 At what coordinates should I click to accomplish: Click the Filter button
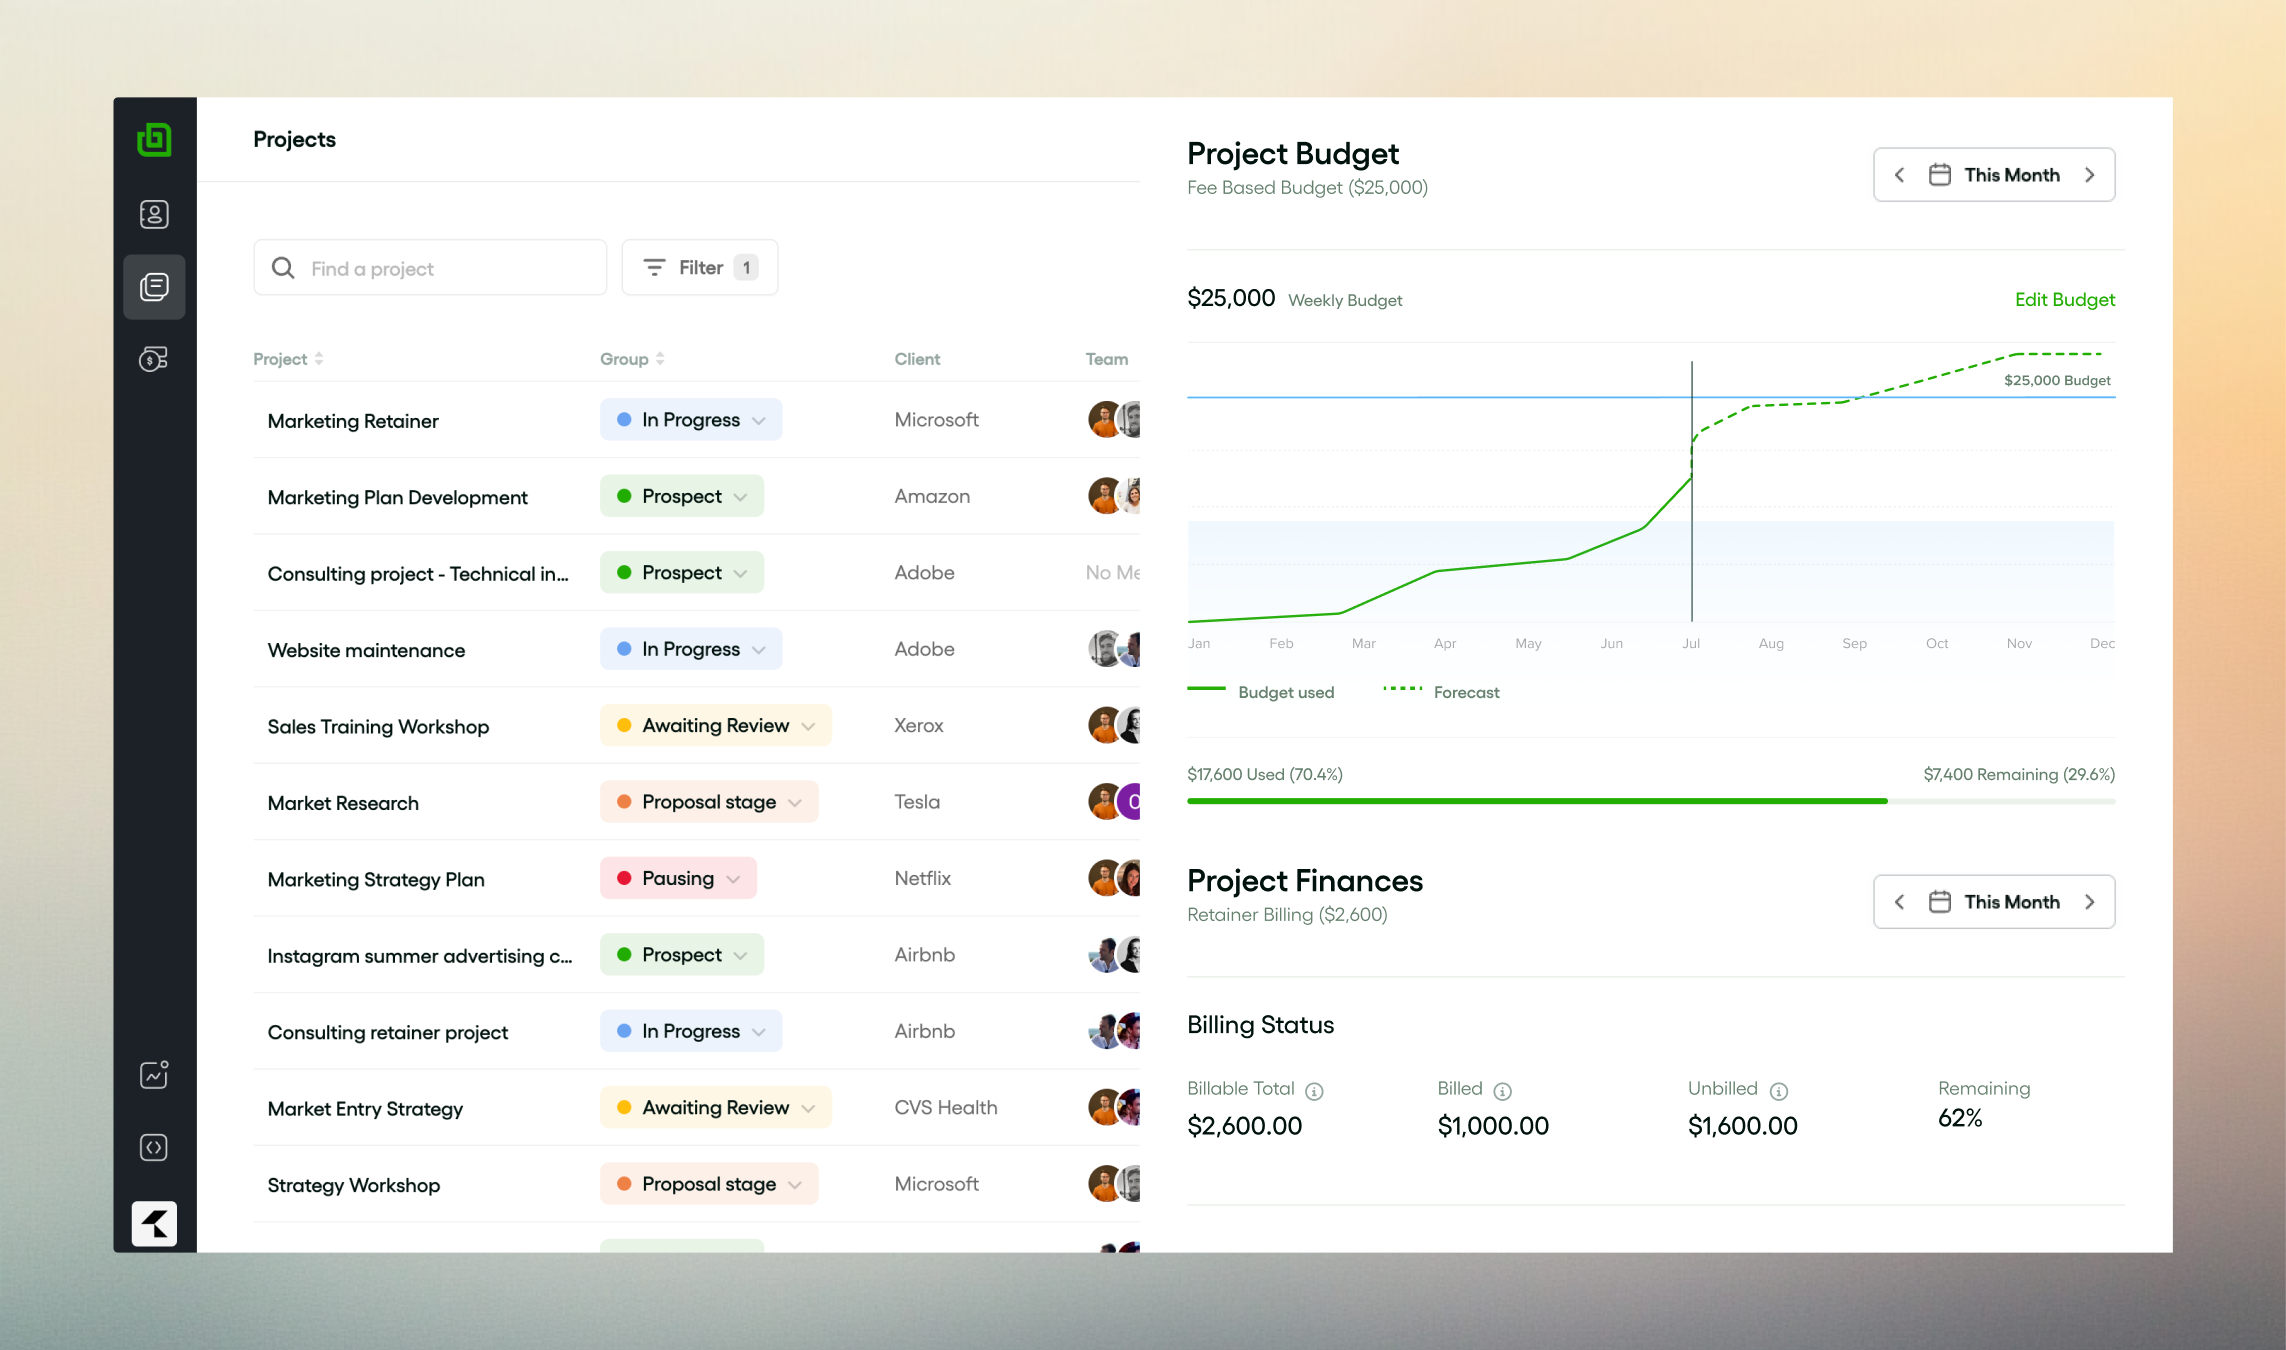[699, 268]
